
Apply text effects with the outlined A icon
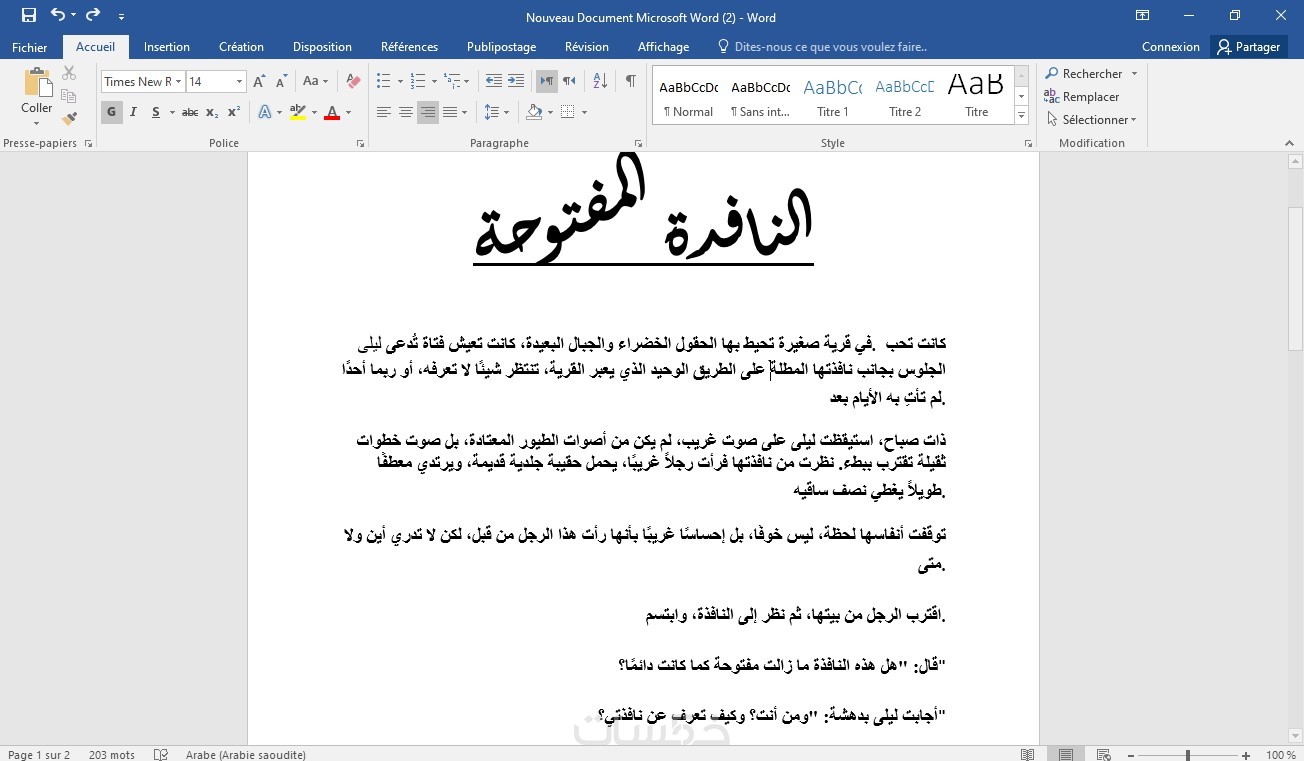265,112
